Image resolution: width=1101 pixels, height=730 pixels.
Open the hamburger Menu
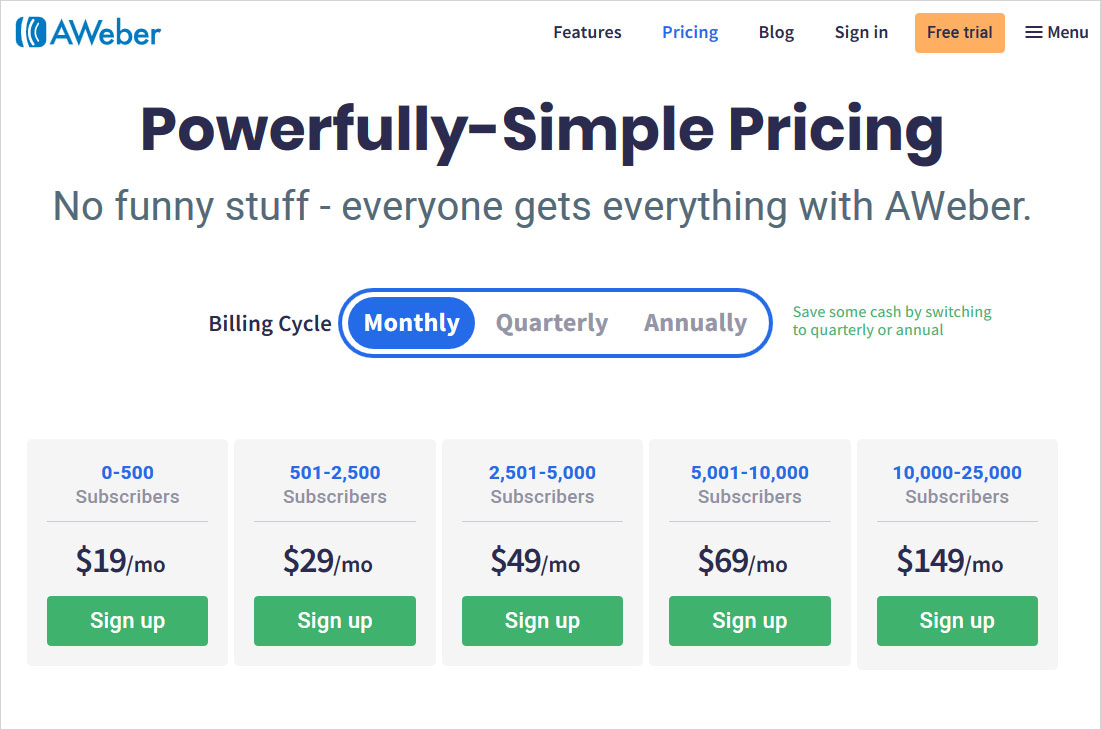(1056, 32)
